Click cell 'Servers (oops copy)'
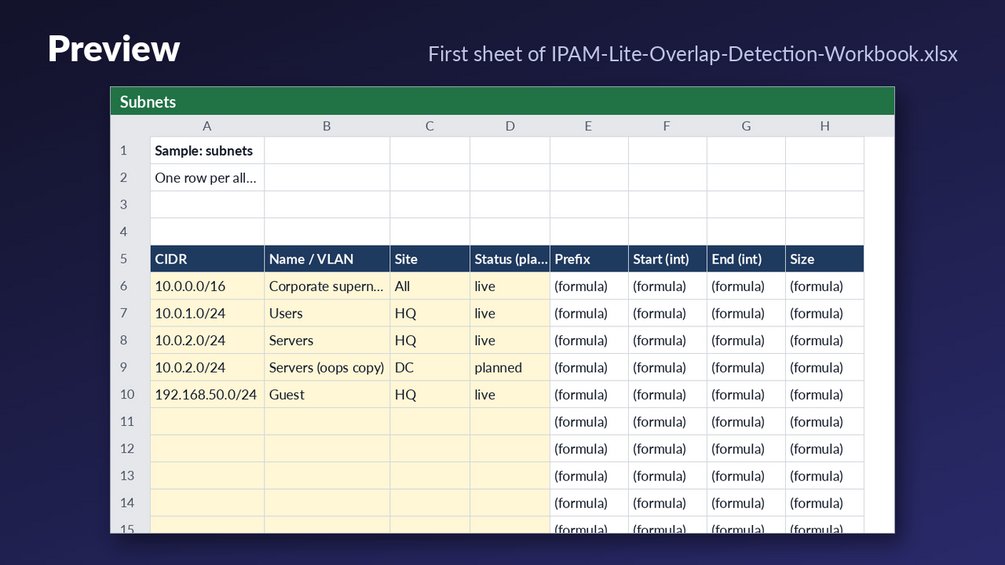The image size is (1005, 565). point(327,368)
